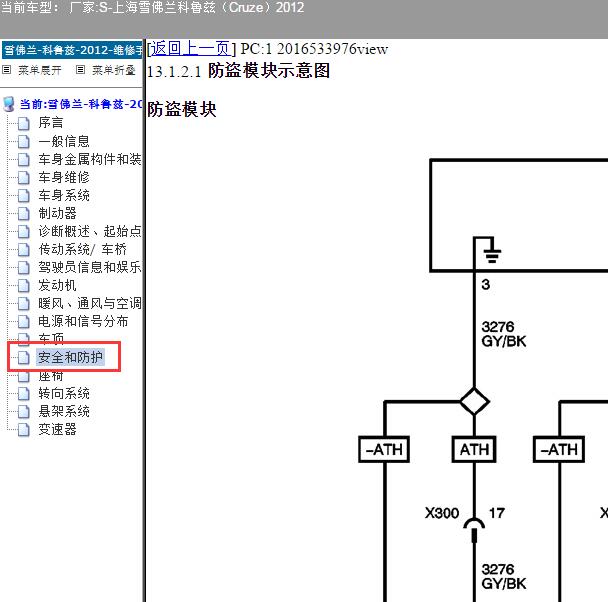Click the 雪佛兰-科鲁兹-2012-维修手 header bar

[x=72, y=50]
